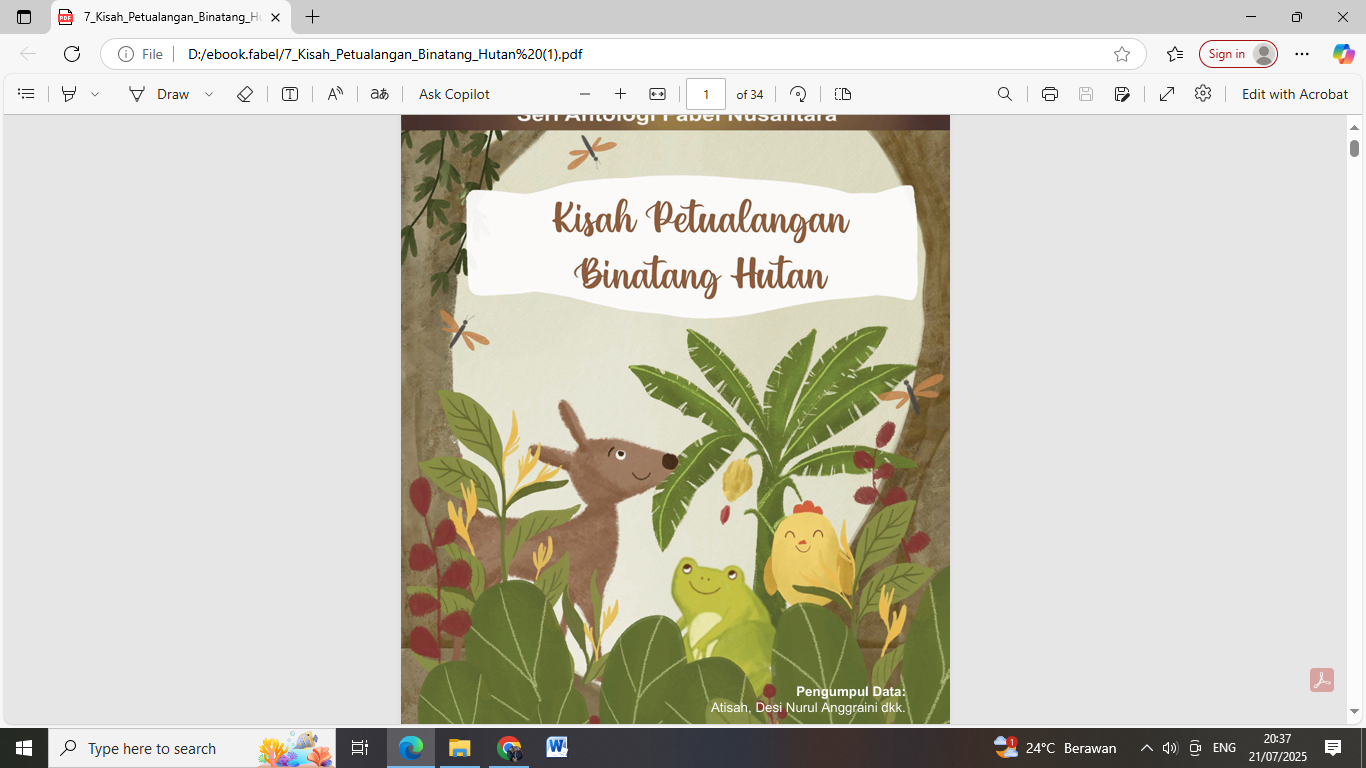The height and width of the screenshot is (768, 1366).
Task: Click inside the page number field
Action: pyautogui.click(x=707, y=93)
